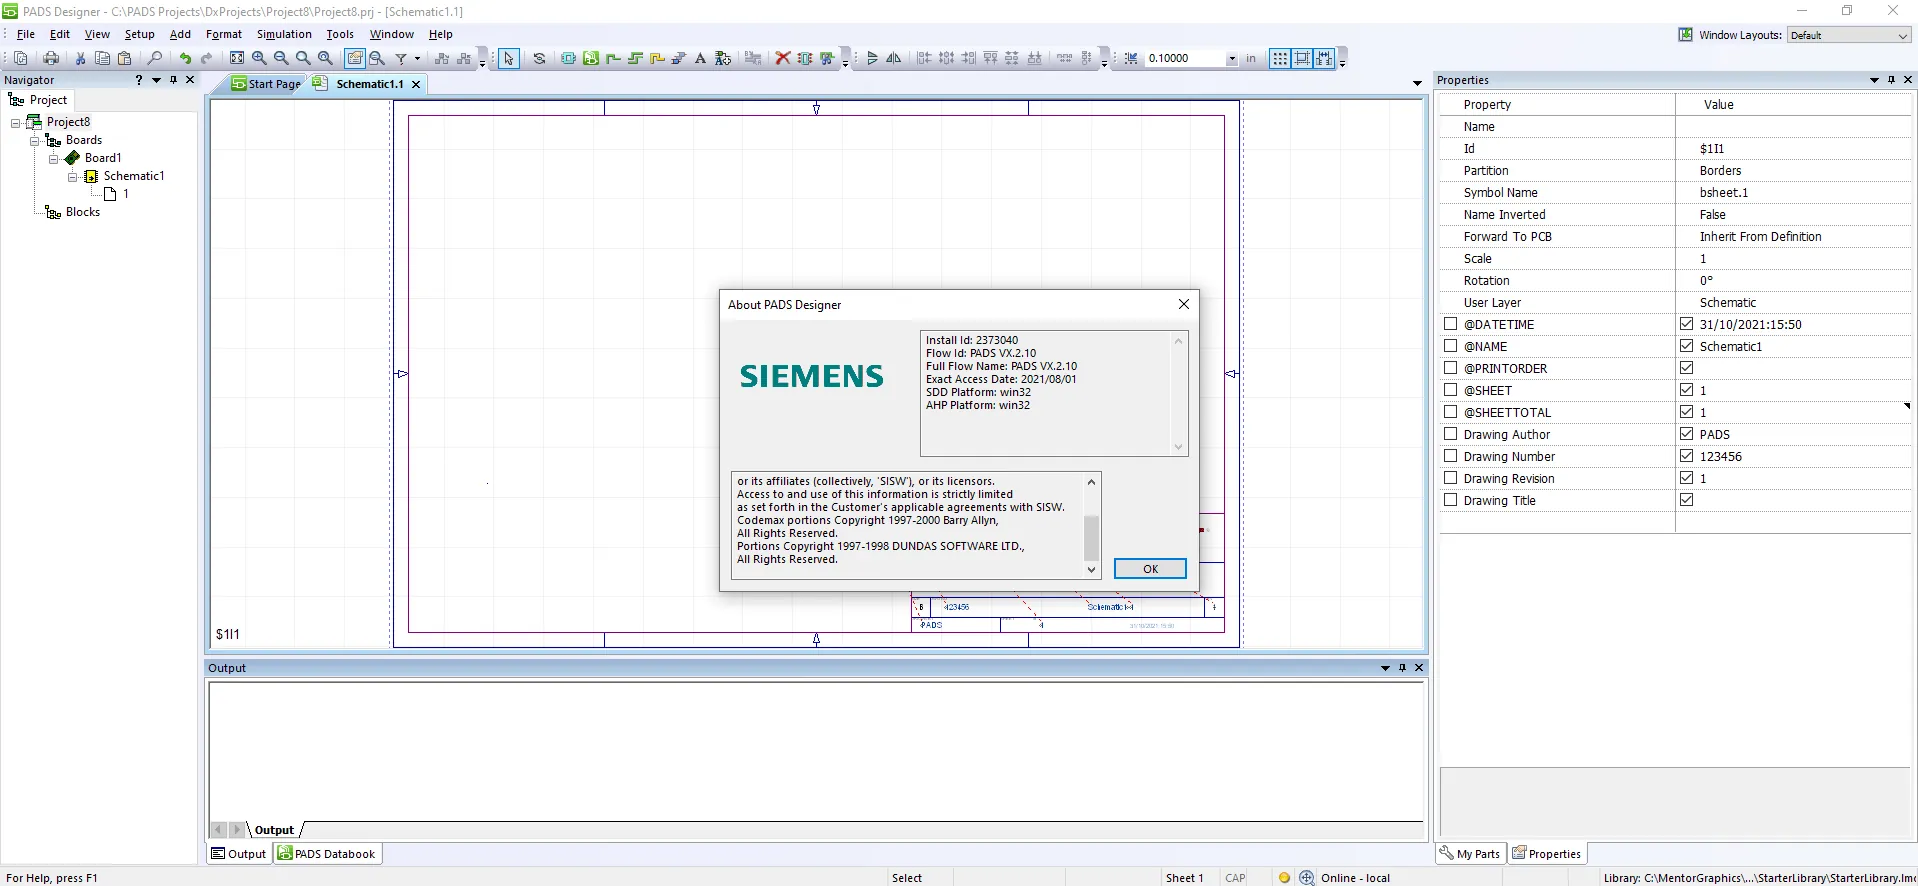Collapse the Board1 tree node
Viewport: 1918px width, 886px height.
pos(54,159)
